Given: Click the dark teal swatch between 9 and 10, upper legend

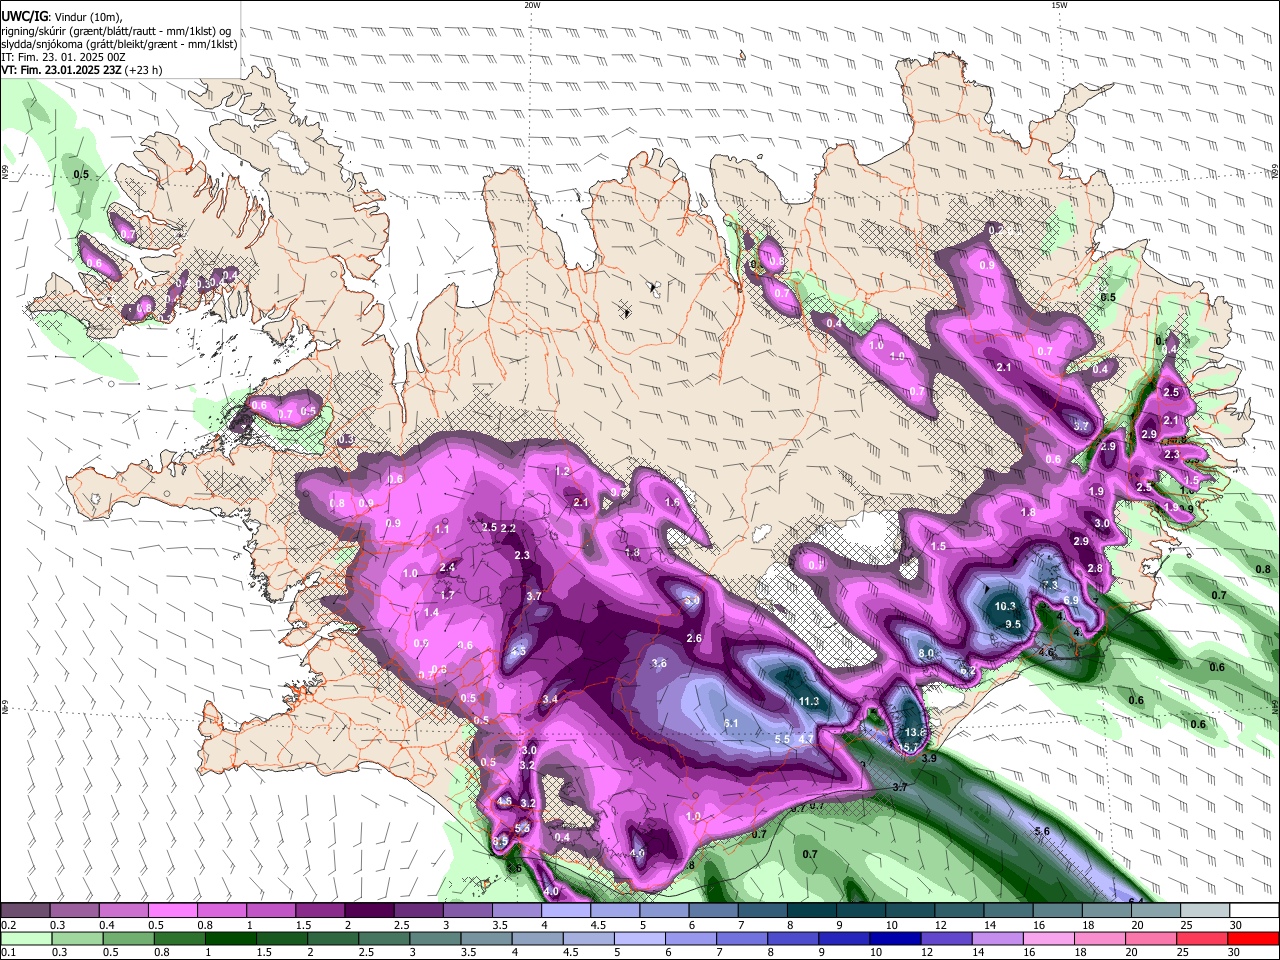Looking at the screenshot, I should point(861,911).
